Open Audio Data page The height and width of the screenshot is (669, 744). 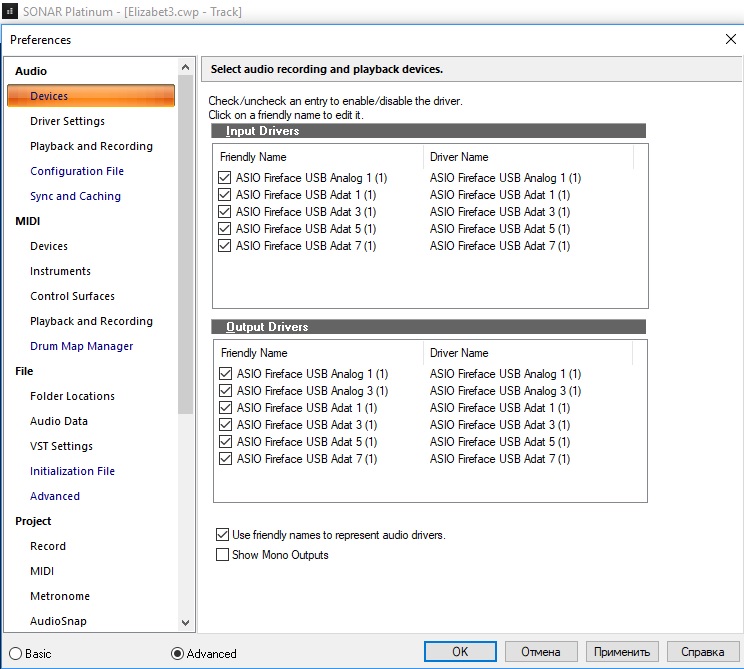[59, 421]
